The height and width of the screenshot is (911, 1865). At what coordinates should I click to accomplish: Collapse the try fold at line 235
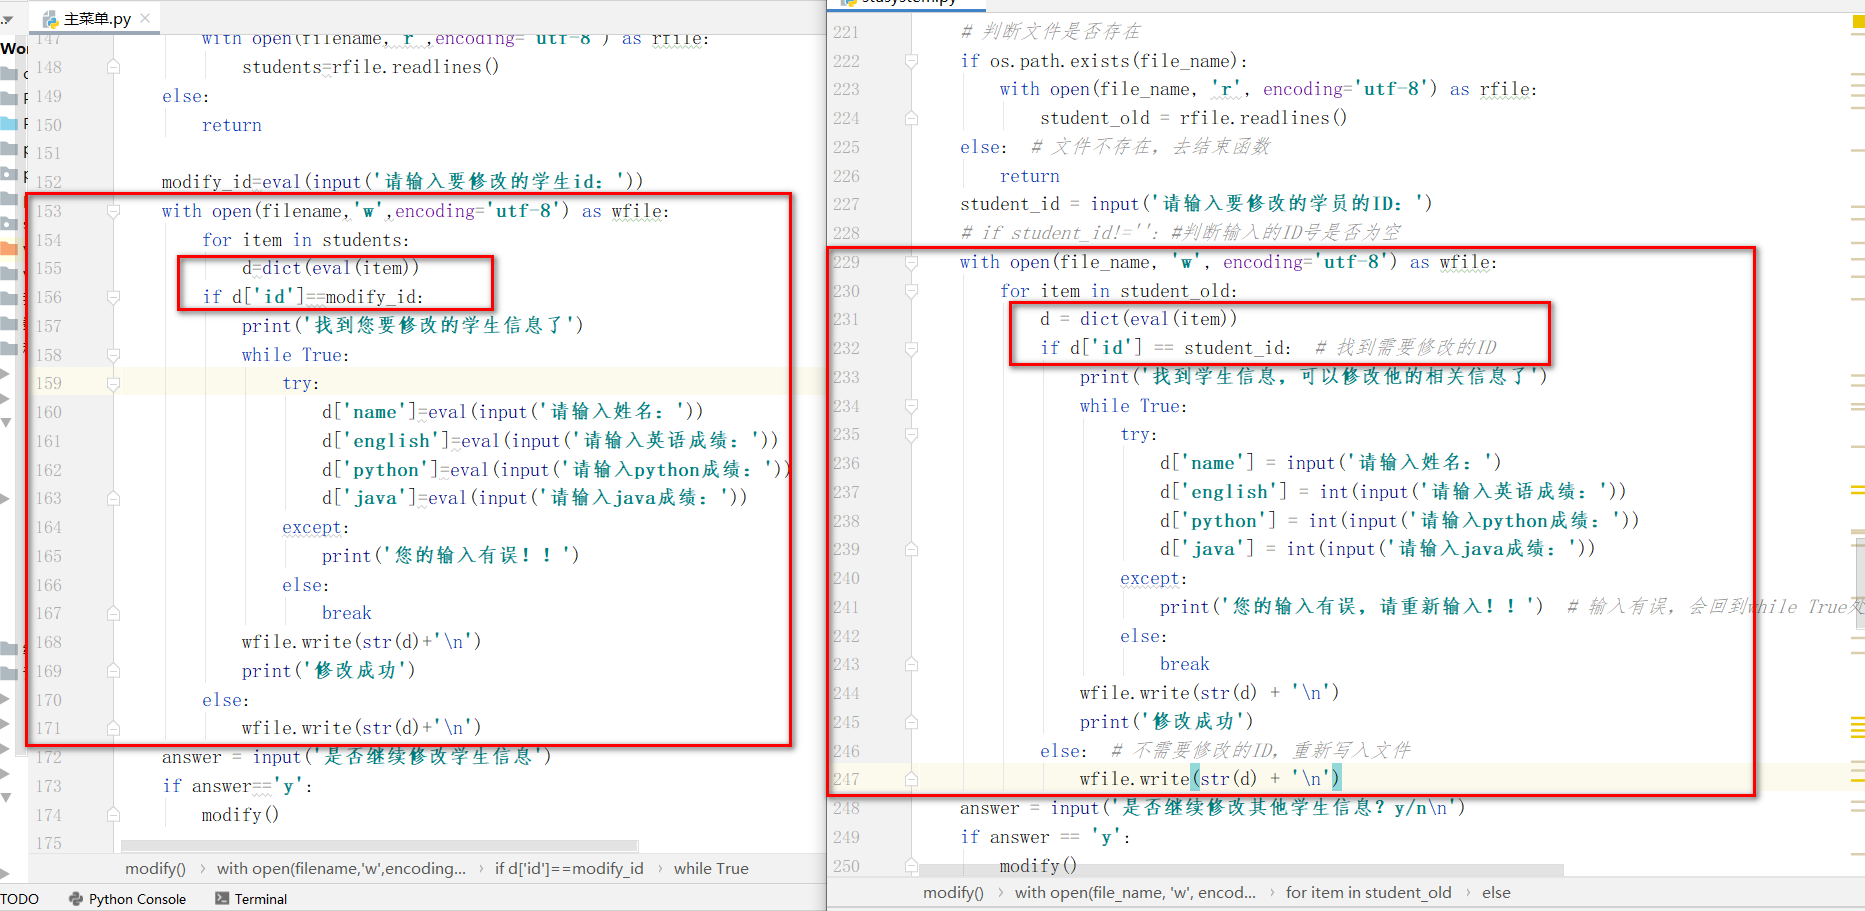pos(911,434)
